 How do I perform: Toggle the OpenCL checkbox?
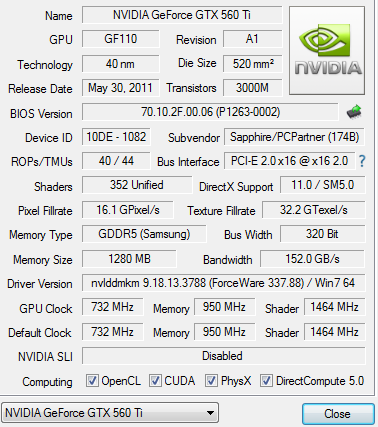(x=92, y=380)
